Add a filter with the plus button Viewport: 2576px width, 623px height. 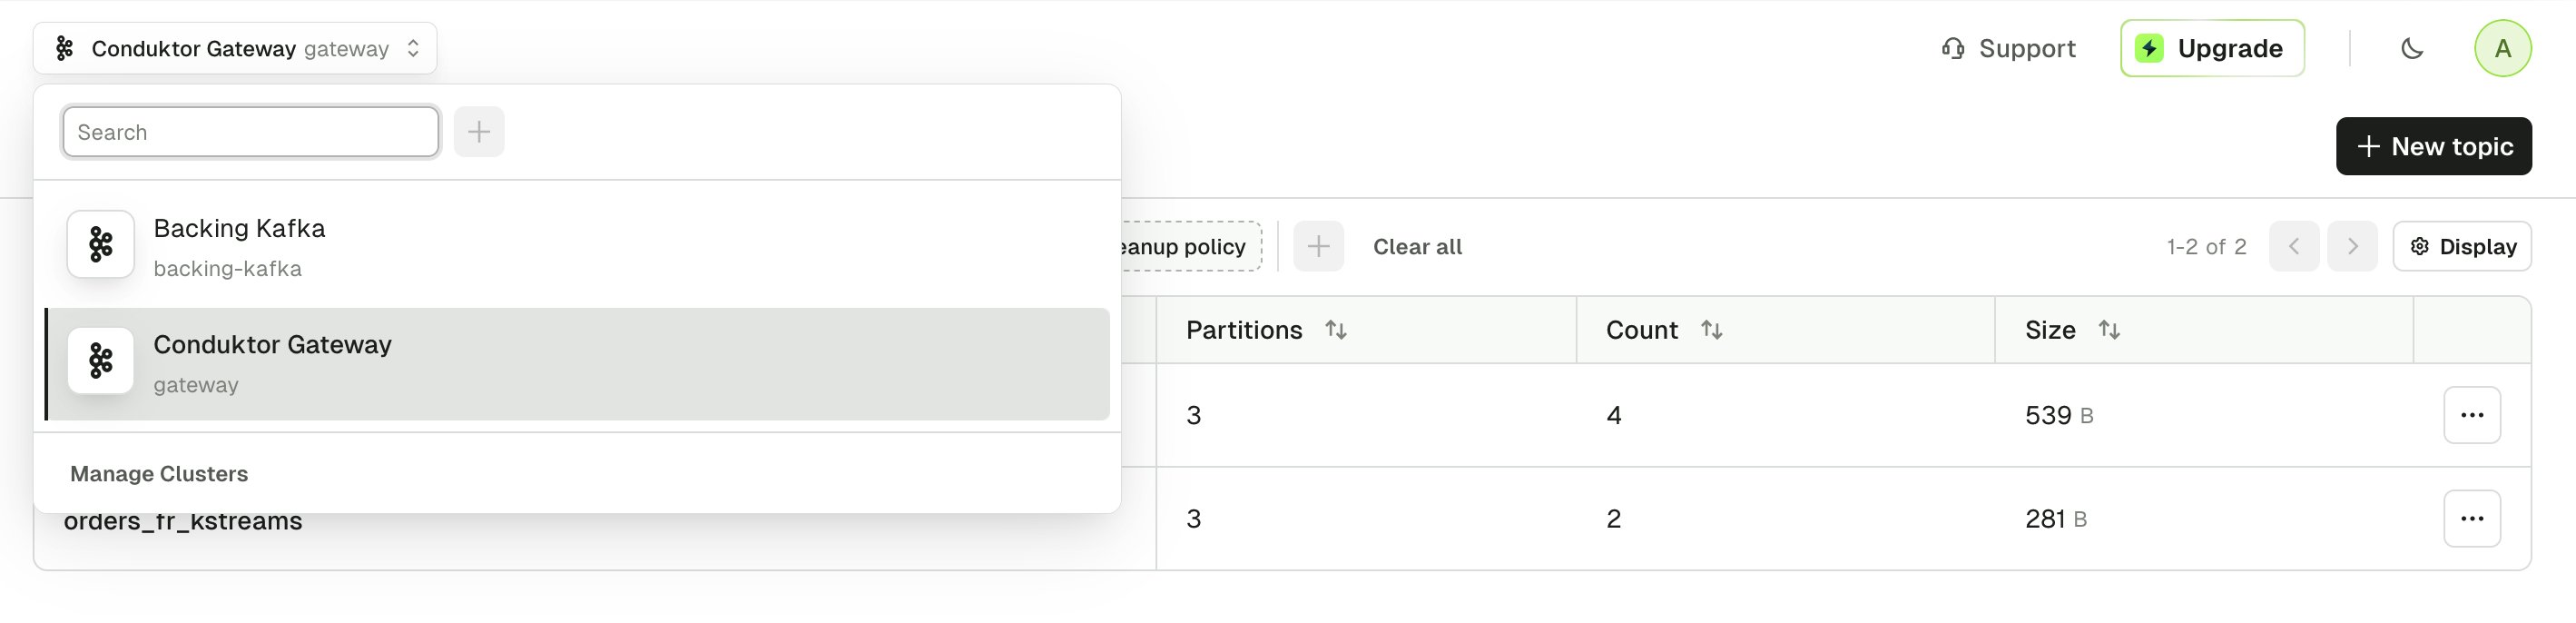pos(1318,246)
